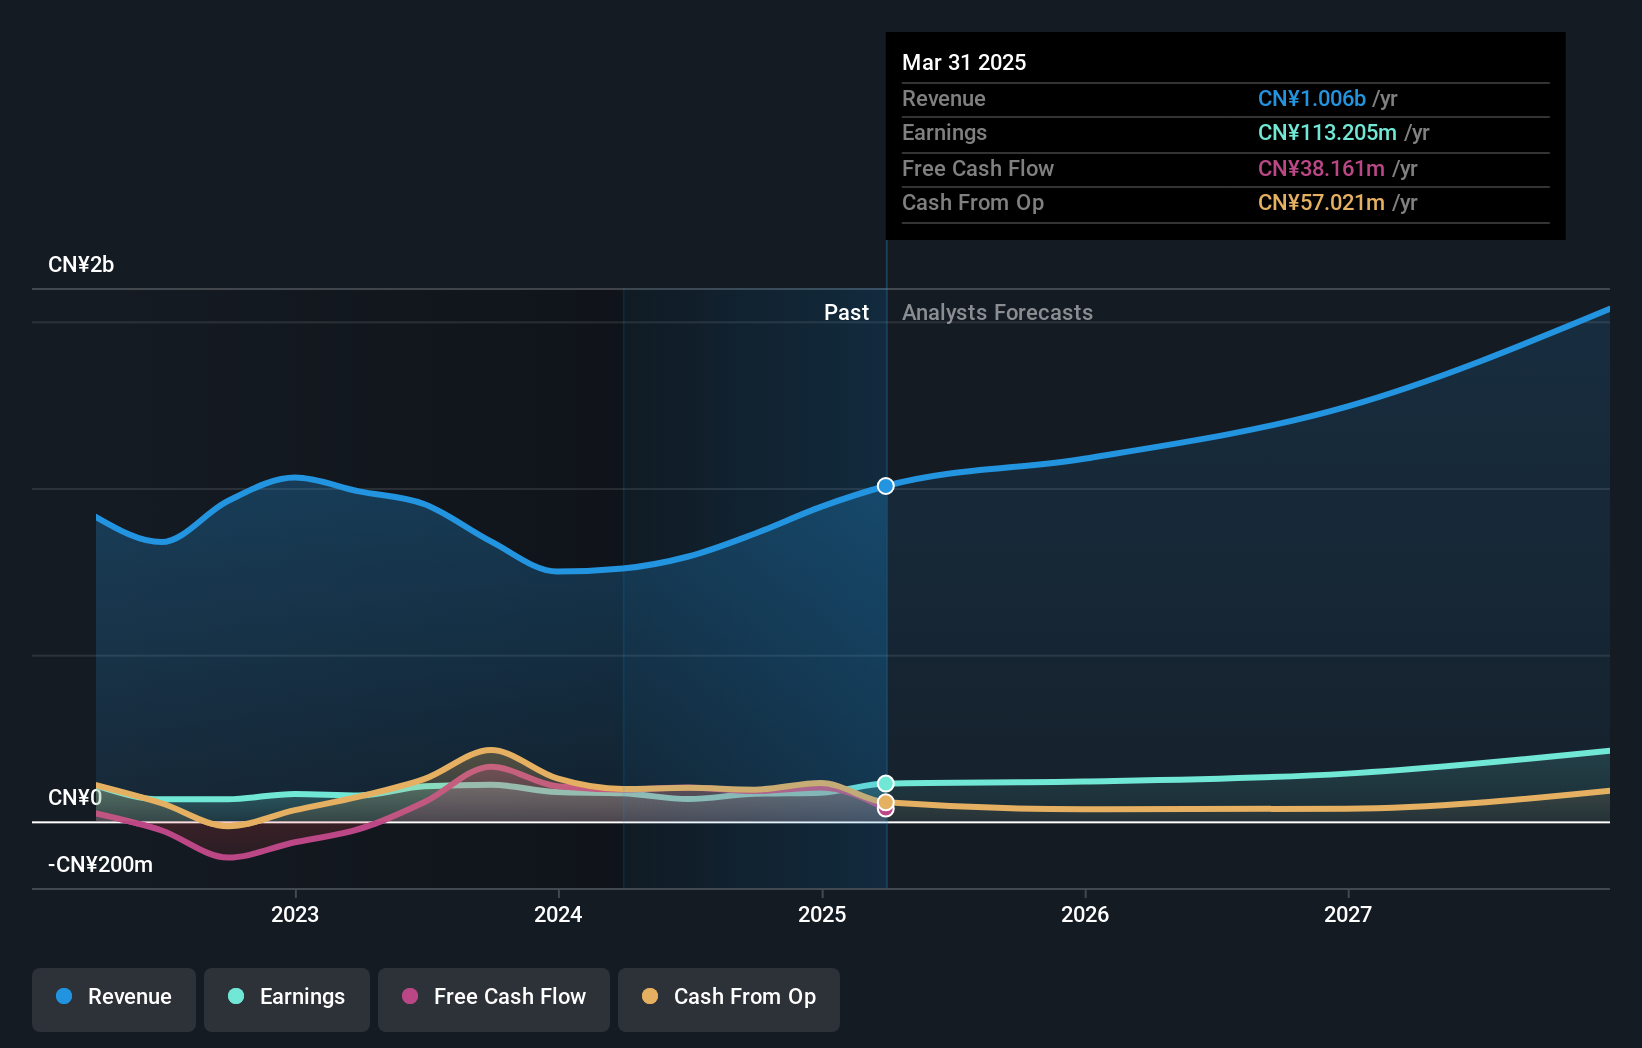This screenshot has width=1642, height=1048.
Task: Click the teal Earnings data point marker
Action: coord(886,783)
